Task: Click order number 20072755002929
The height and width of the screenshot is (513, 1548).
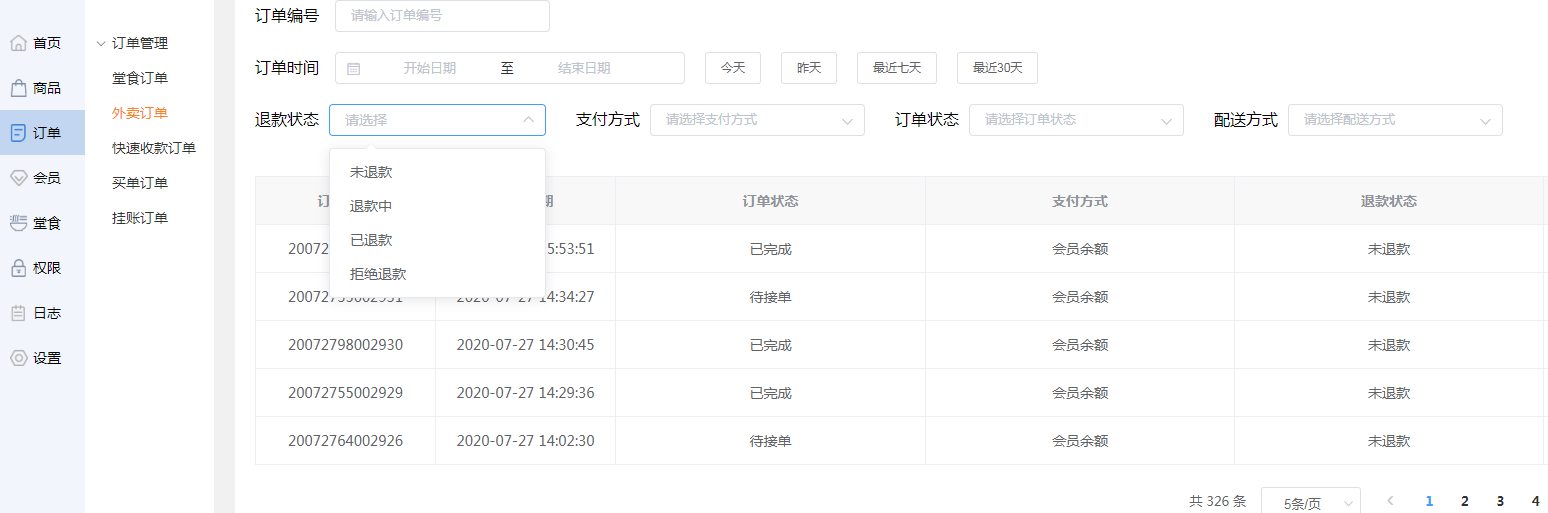Action: 345,393
